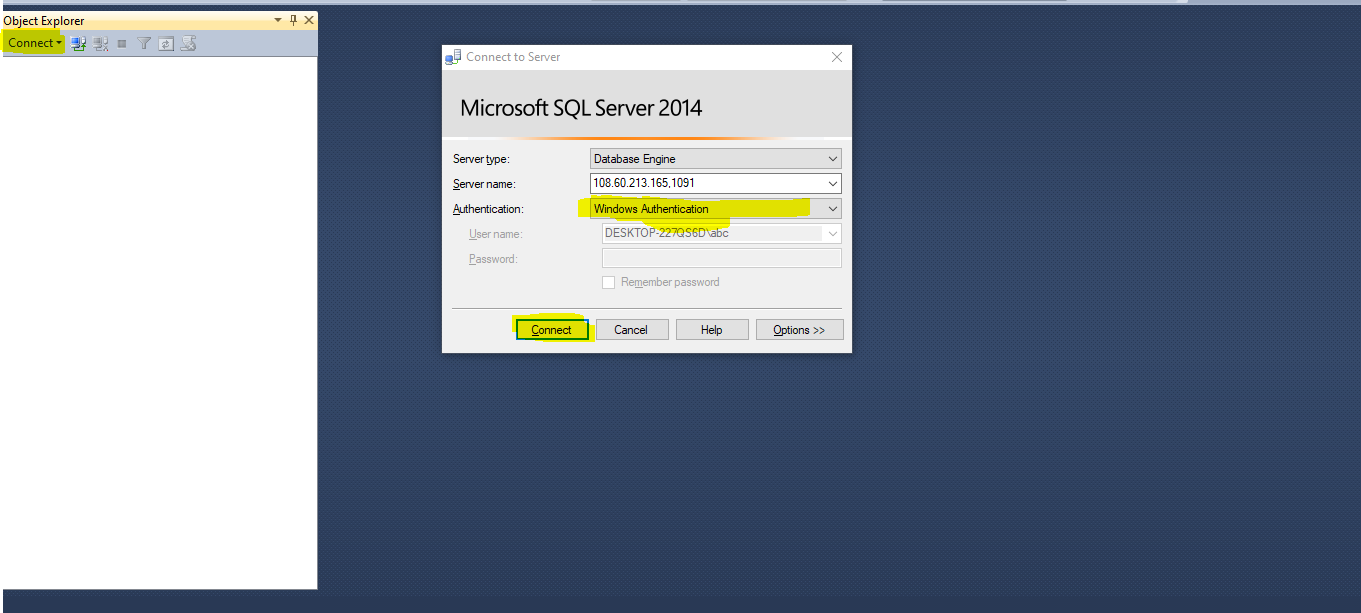The width and height of the screenshot is (1361, 613).
Task: Click the Connect Object Explorer icon
Action: point(78,43)
